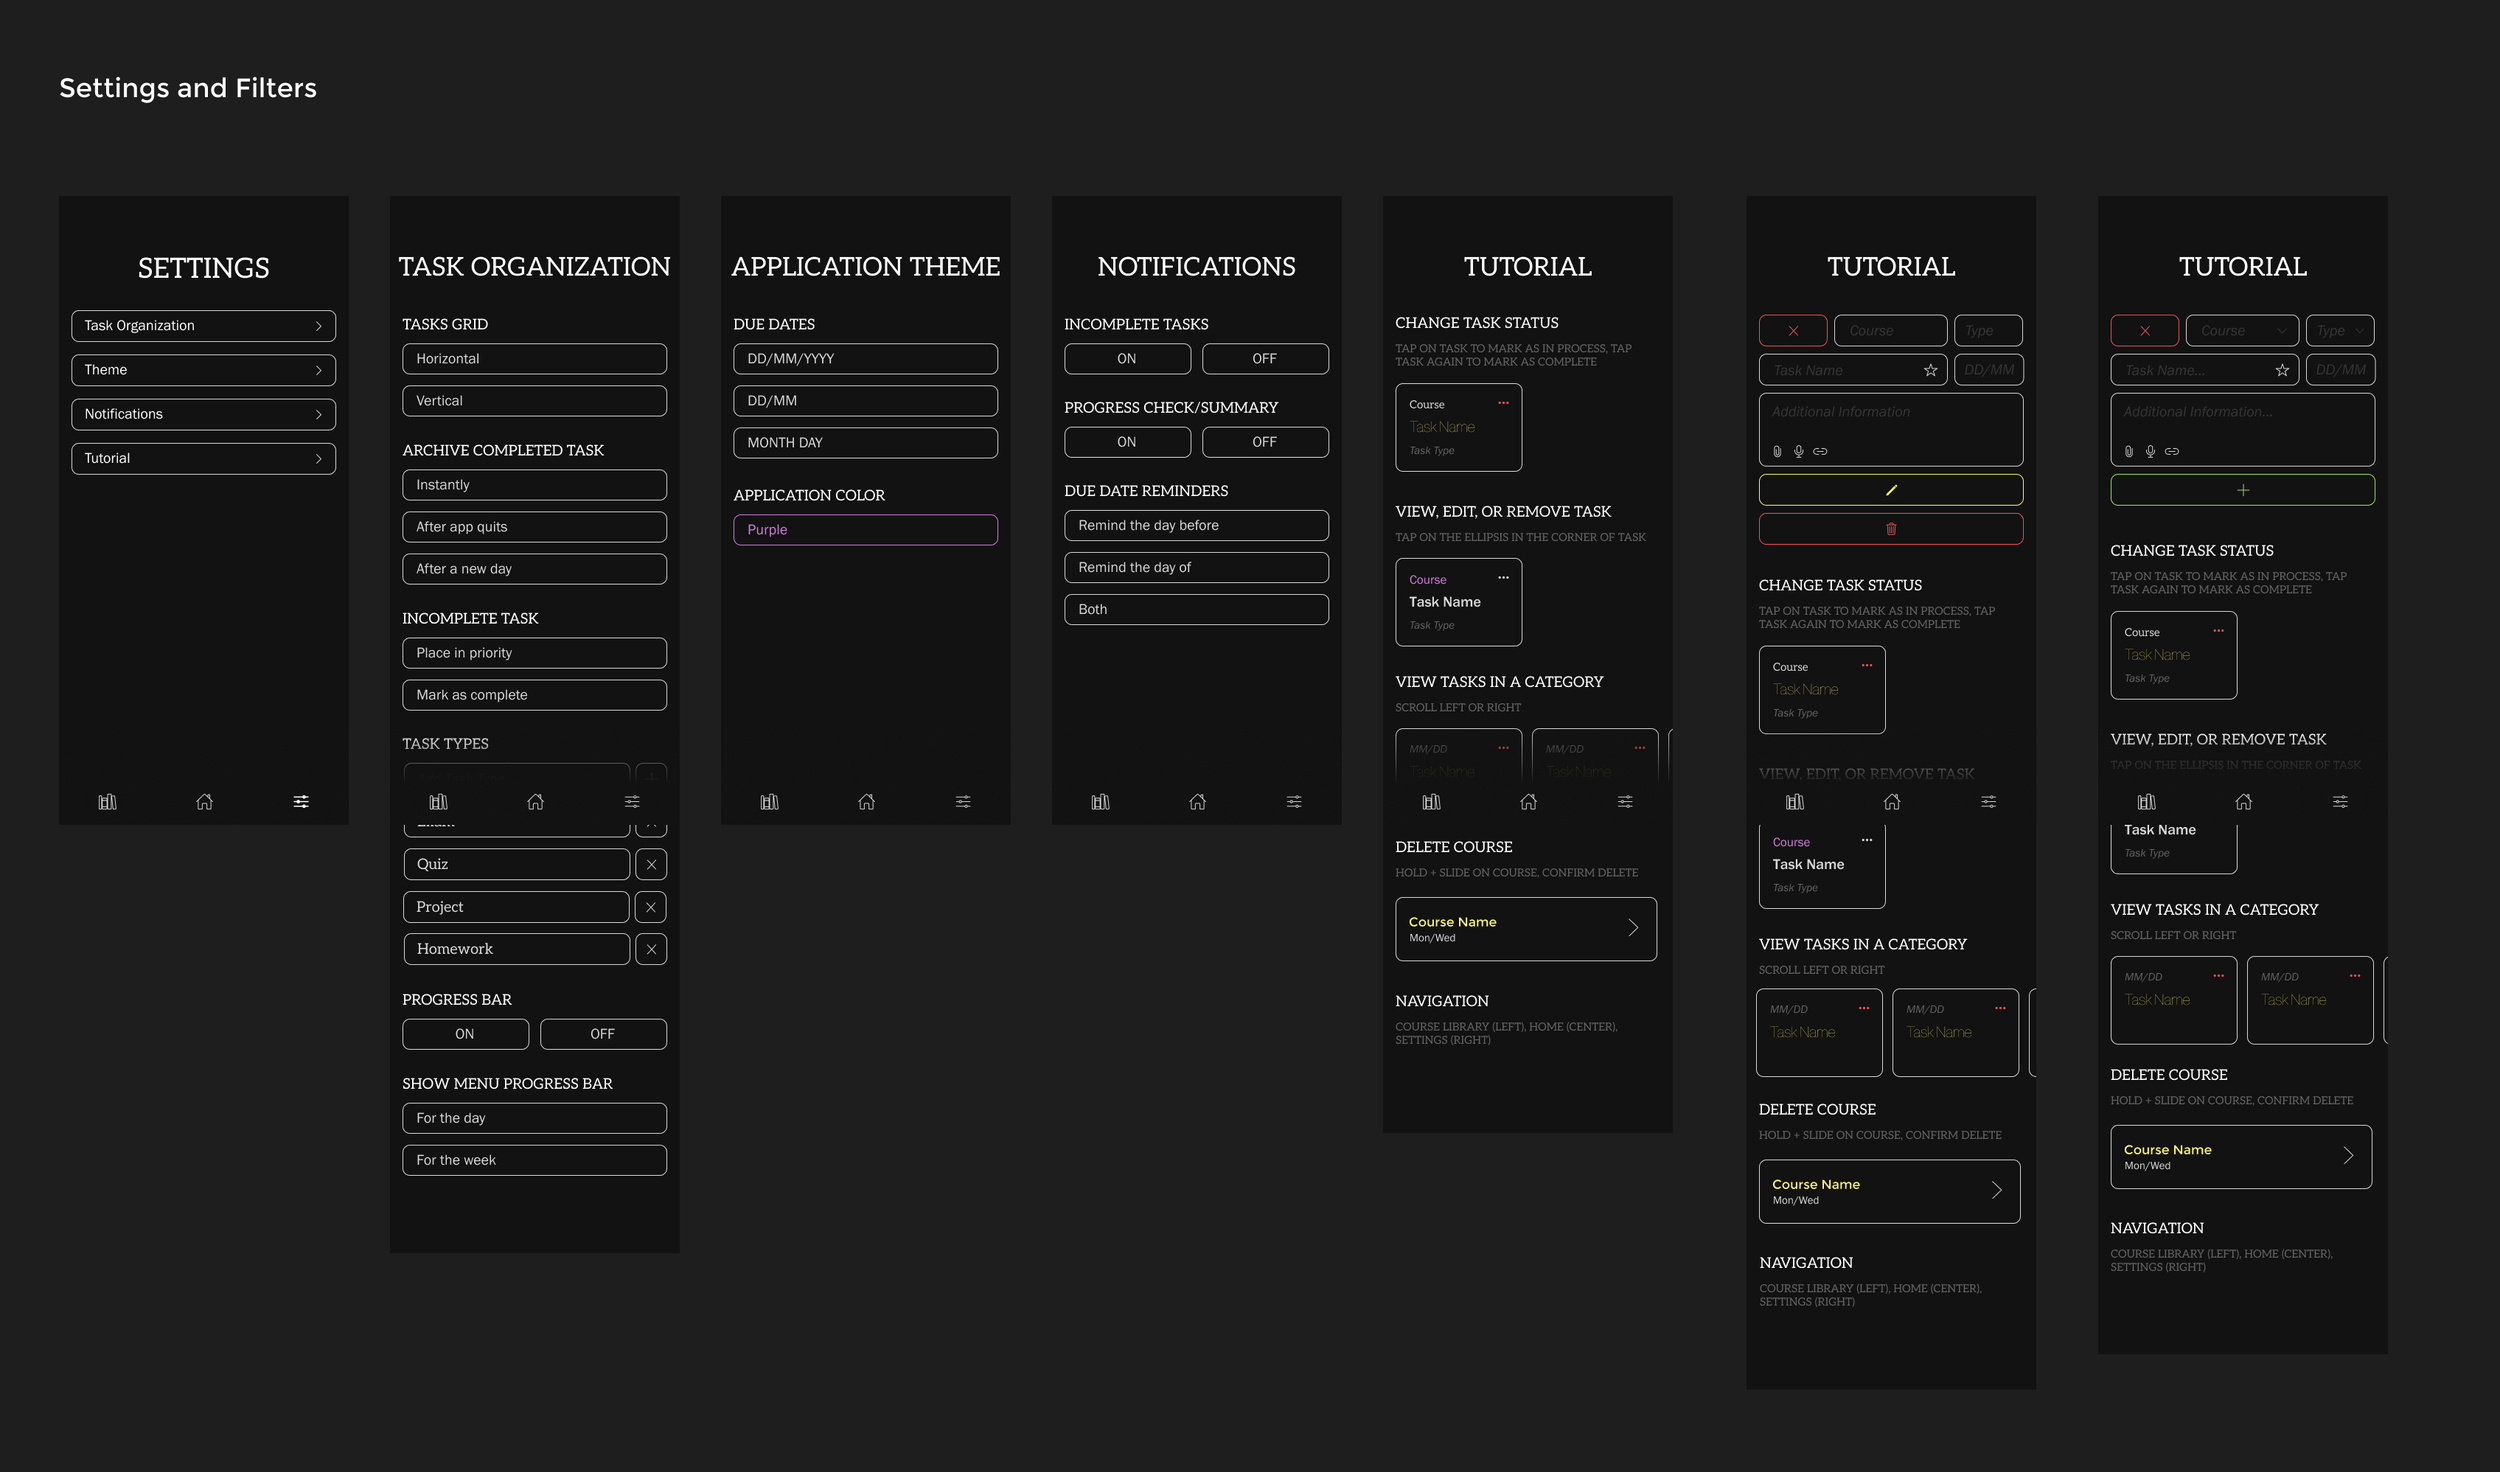The width and height of the screenshot is (2500, 1472).
Task: Tap star in Task Name field above pencil button
Action: (1930, 370)
